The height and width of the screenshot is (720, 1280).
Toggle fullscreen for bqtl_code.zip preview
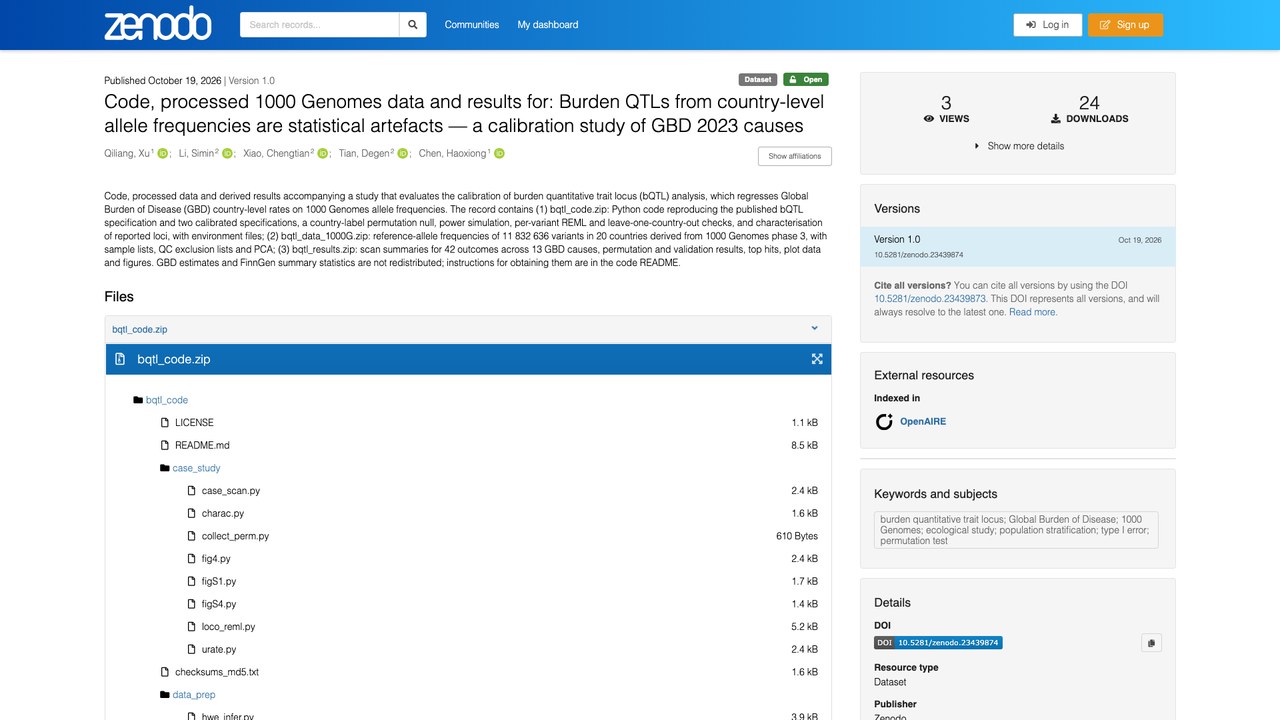pyautogui.click(x=817, y=359)
